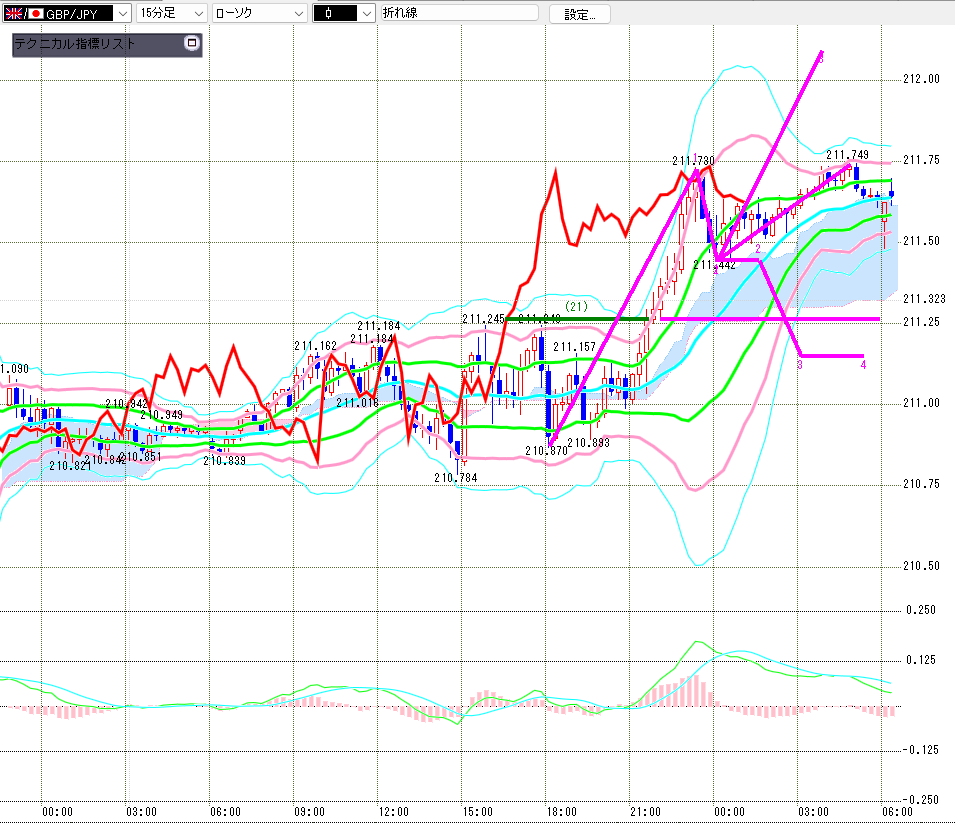Click the 210.784 low price label
This screenshot has height=823, width=955.
(456, 478)
